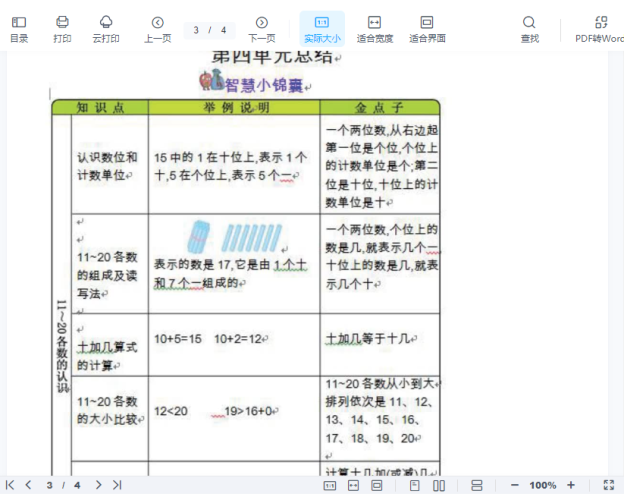Launch PDF转Word converter
624x500 pixels.
click(600, 29)
